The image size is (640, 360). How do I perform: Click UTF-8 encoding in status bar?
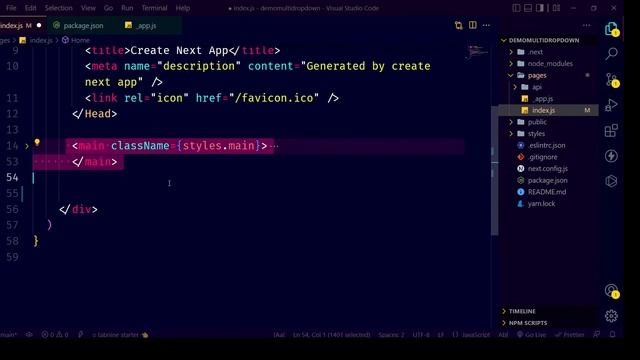(421, 335)
